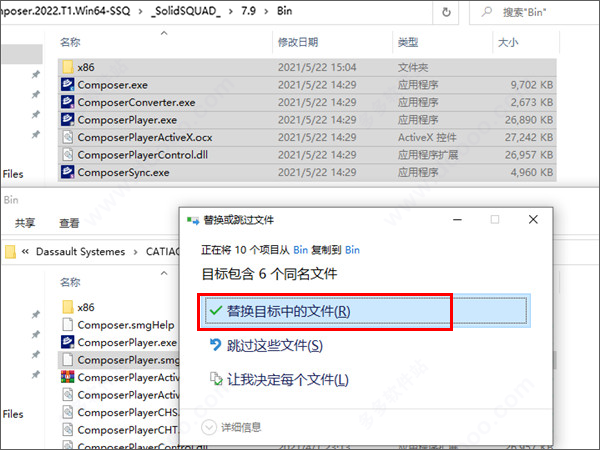Click the refresh icon in top address bar
Image resolution: width=600 pixels, height=450 pixels.
pos(446,12)
